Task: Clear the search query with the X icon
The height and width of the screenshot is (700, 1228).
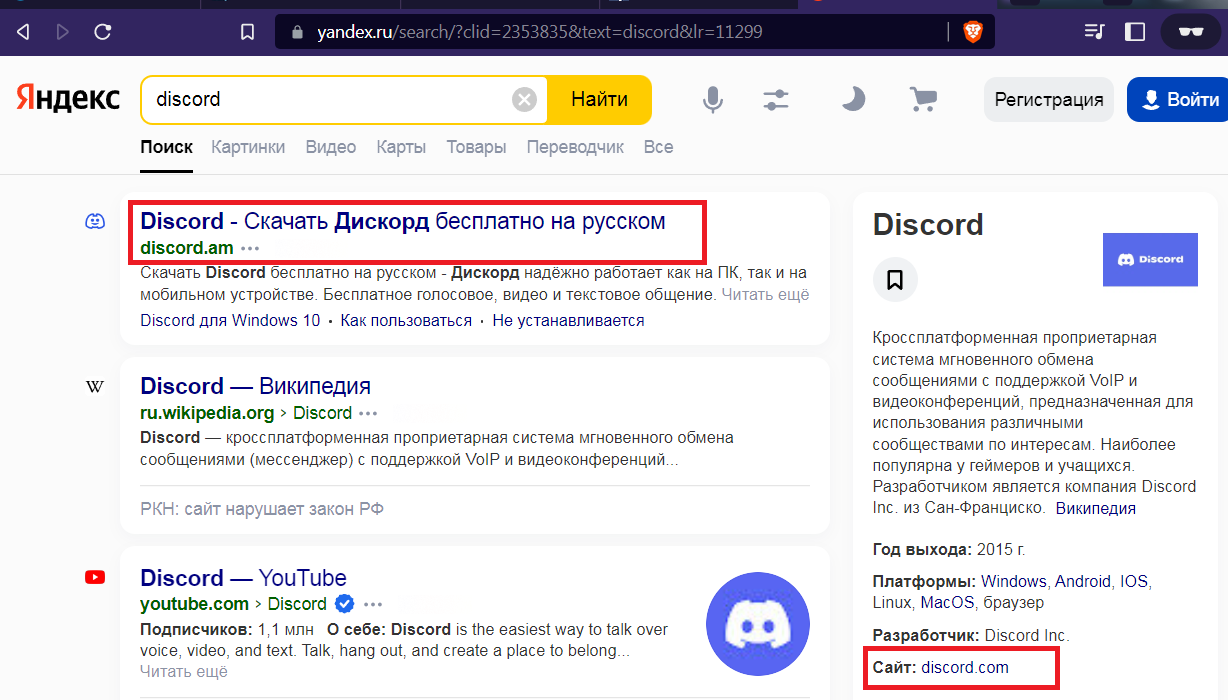Action: [524, 100]
